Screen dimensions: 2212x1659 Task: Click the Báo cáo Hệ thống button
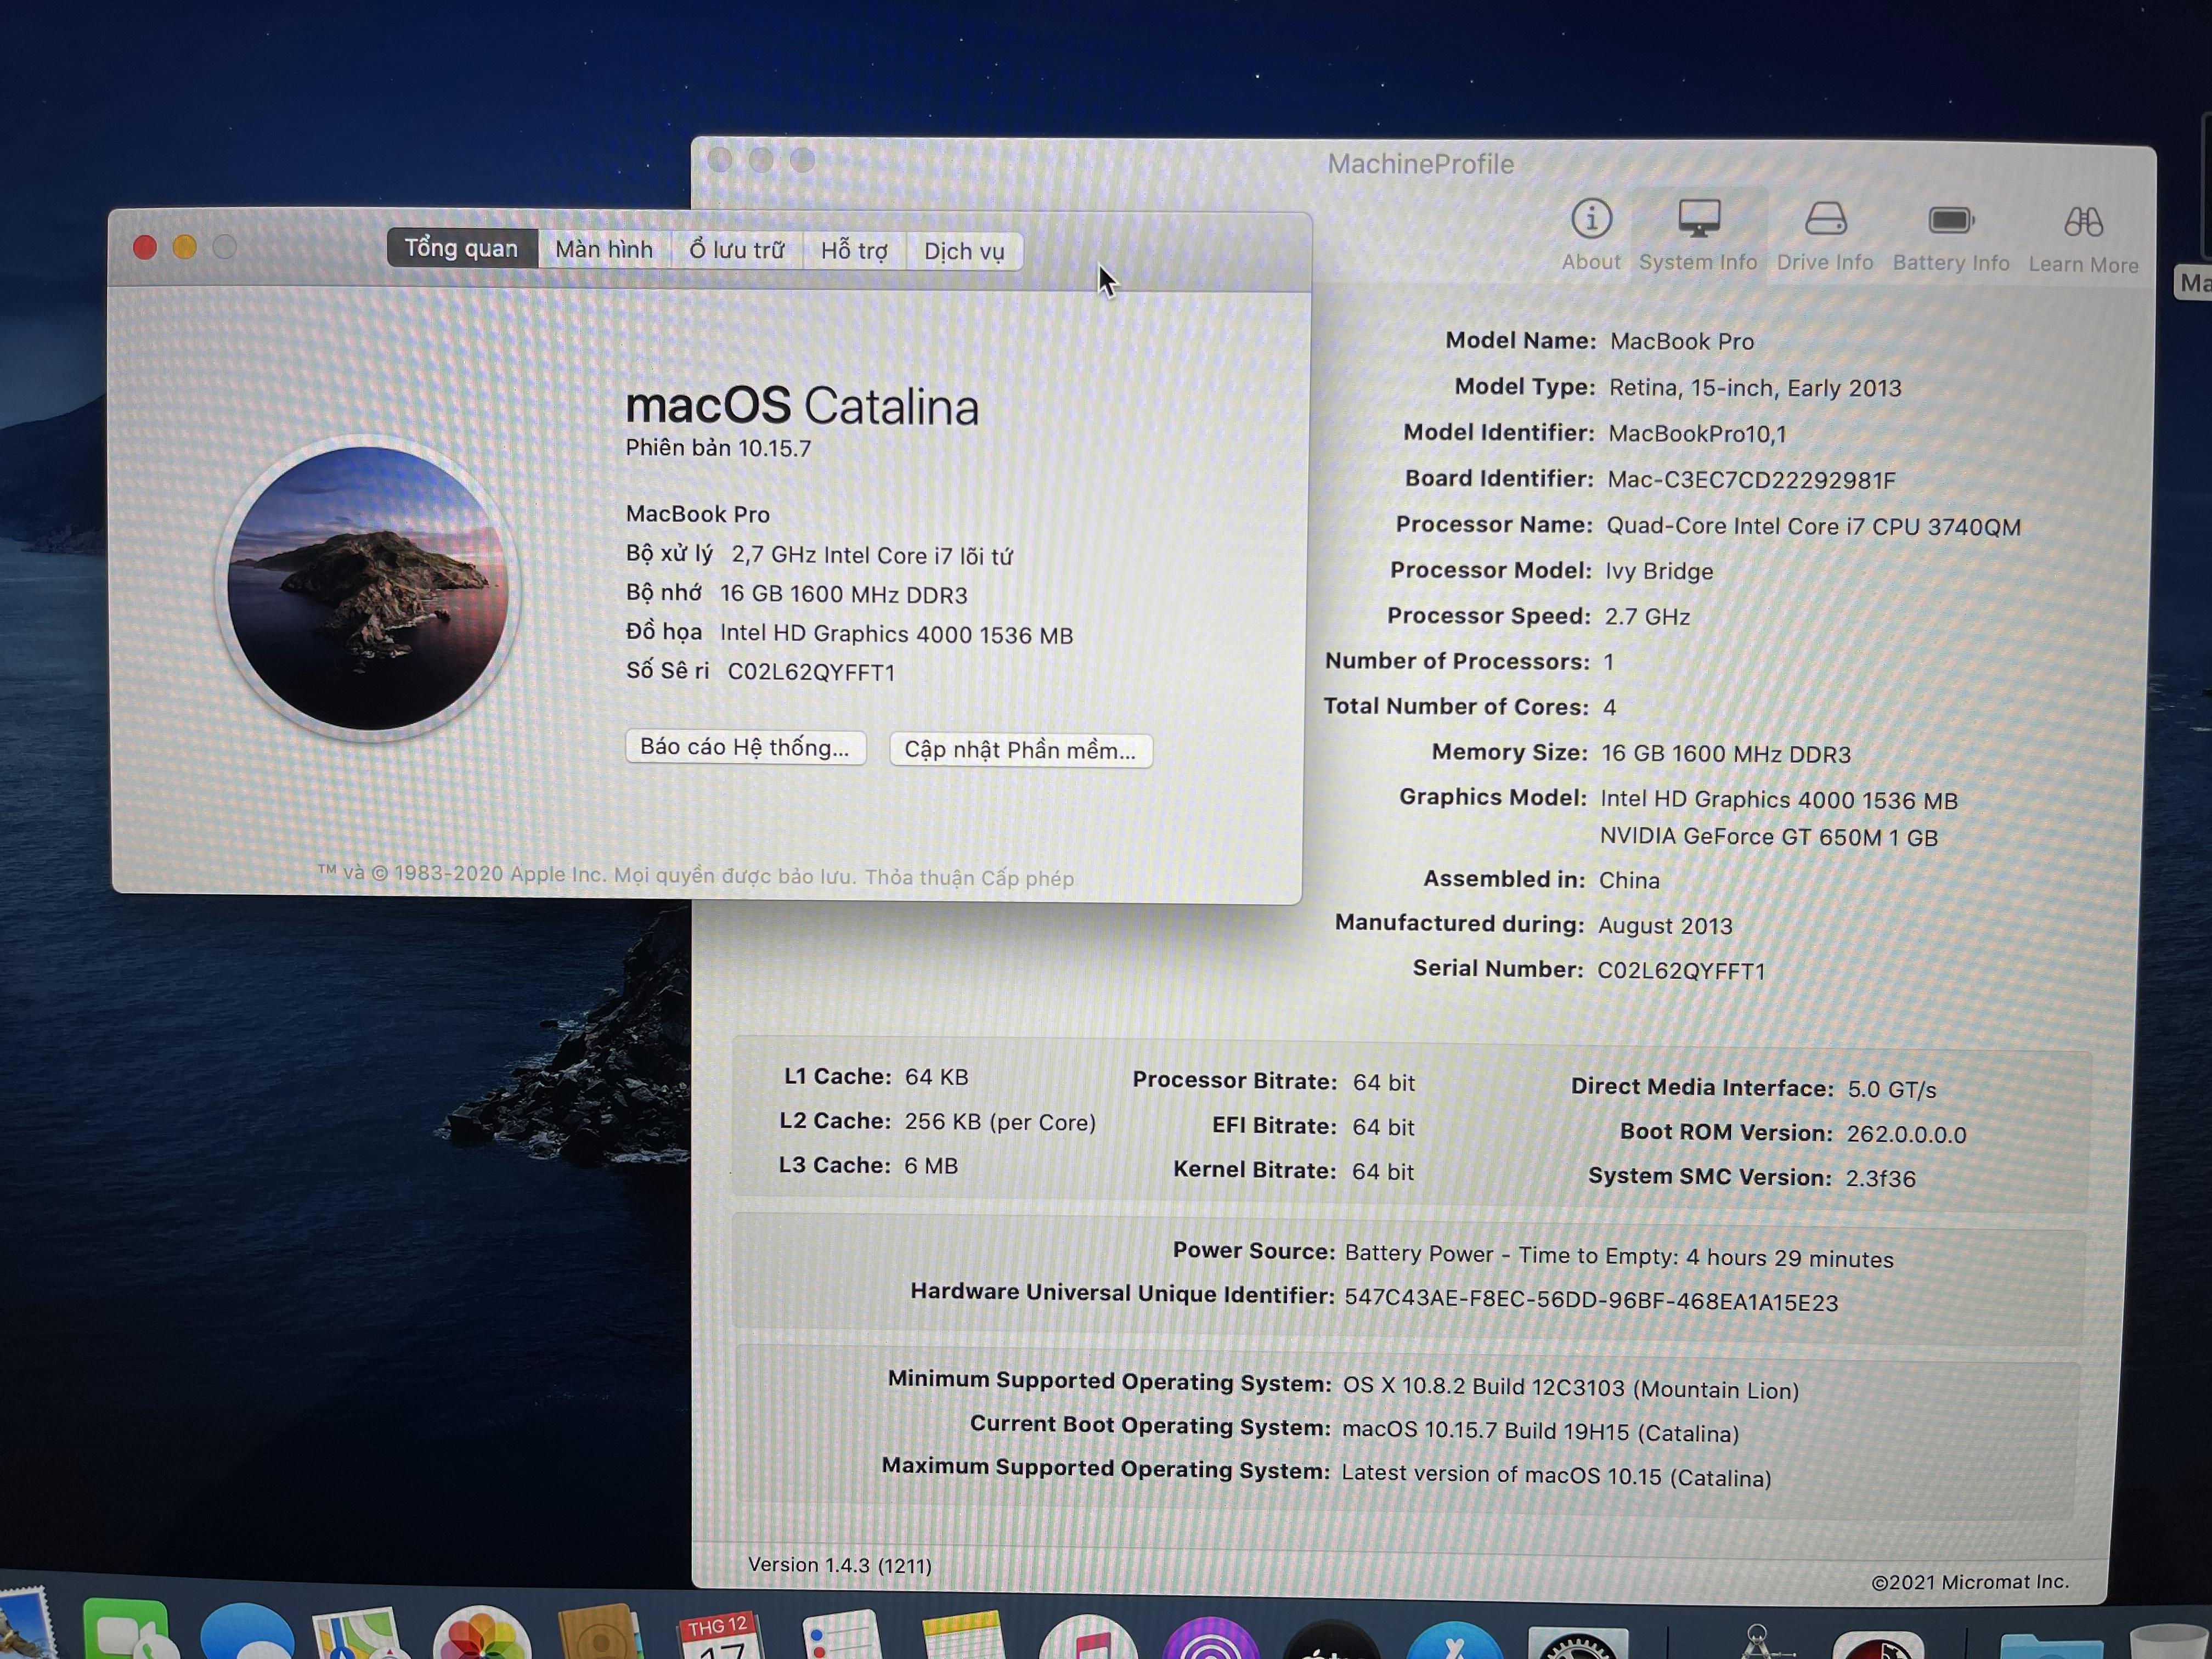[x=745, y=747]
